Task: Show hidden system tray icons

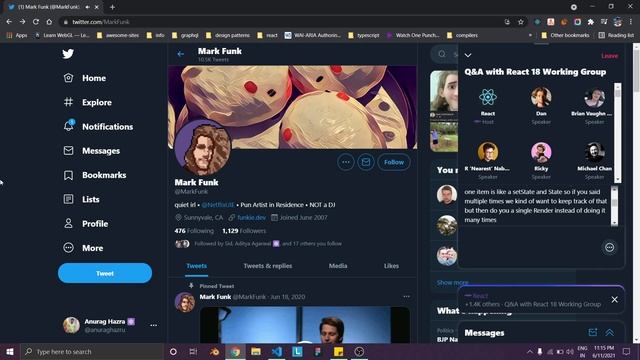Action: 529,351
